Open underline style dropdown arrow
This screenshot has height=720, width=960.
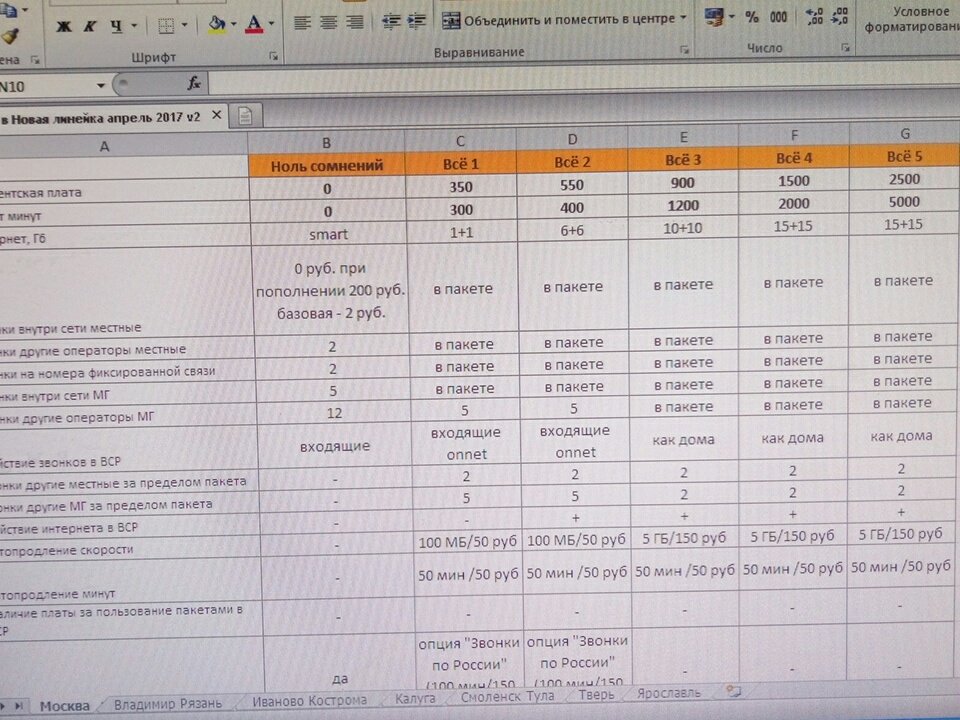tap(134, 26)
